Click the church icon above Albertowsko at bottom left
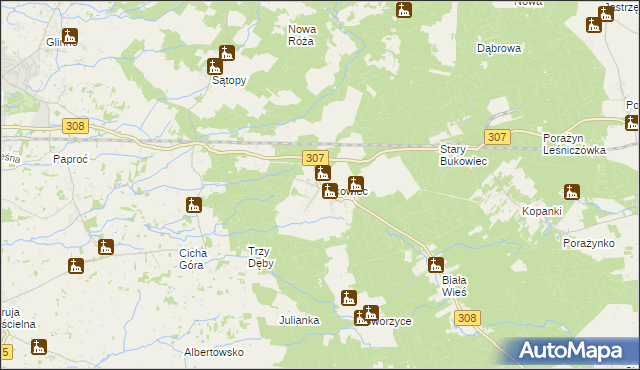640x370 pixels. pos(39,347)
